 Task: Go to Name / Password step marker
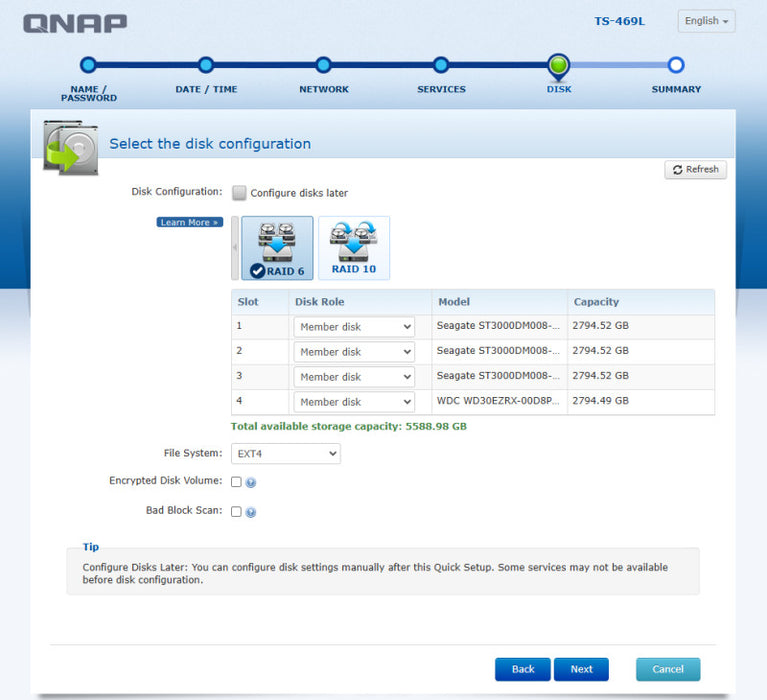click(x=89, y=65)
